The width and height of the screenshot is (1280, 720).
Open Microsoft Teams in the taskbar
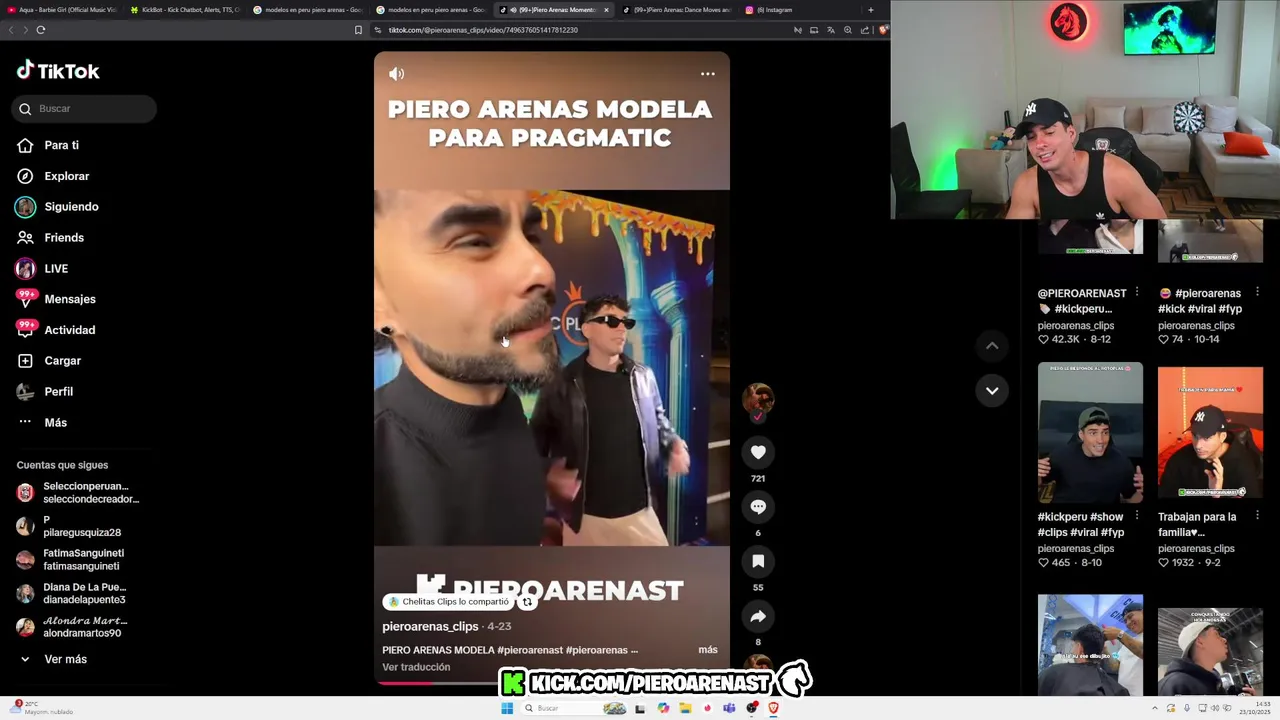[x=730, y=708]
